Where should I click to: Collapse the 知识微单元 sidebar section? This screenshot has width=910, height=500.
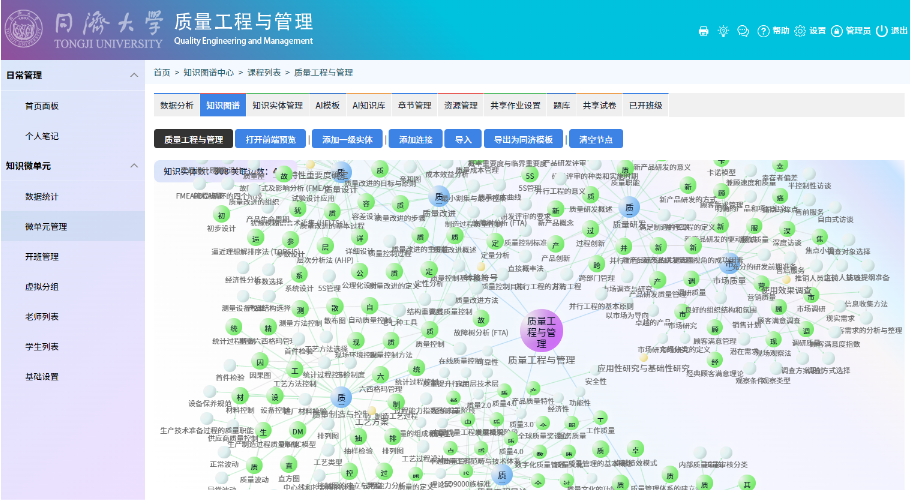pyautogui.click(x=134, y=166)
